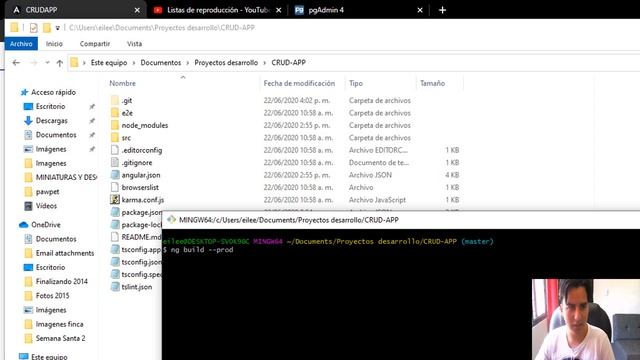
Task: Click Este equipo in the breadcrumb
Action: tap(109, 62)
